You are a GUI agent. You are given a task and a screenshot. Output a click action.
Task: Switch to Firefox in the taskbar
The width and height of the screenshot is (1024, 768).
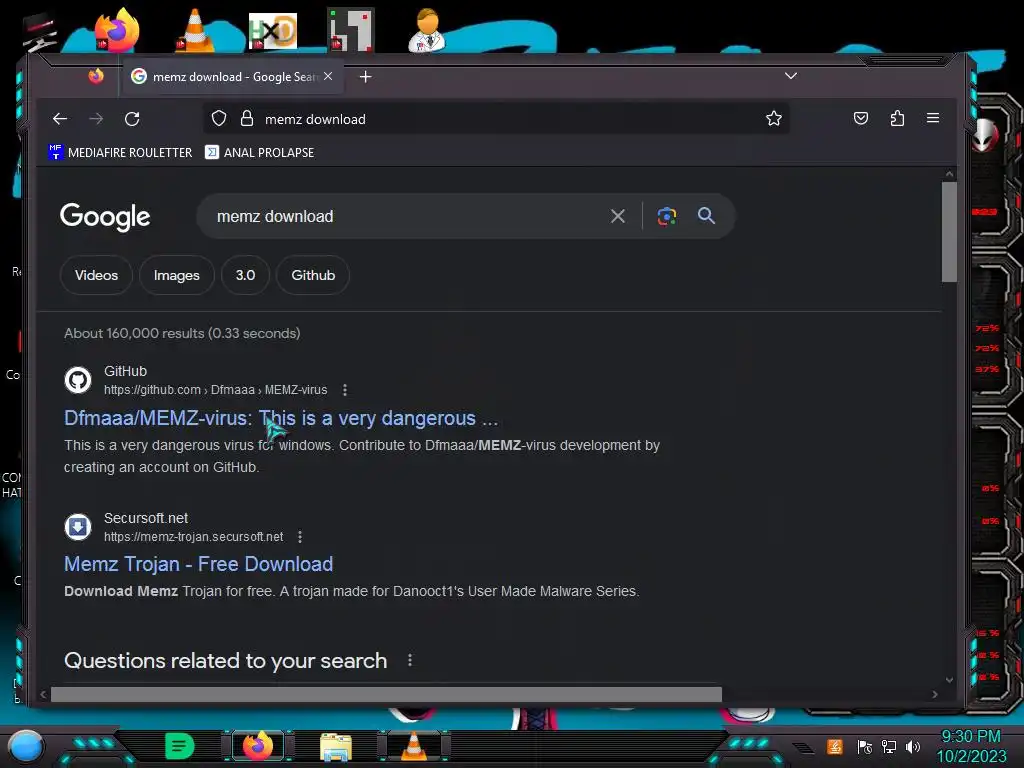[258, 746]
